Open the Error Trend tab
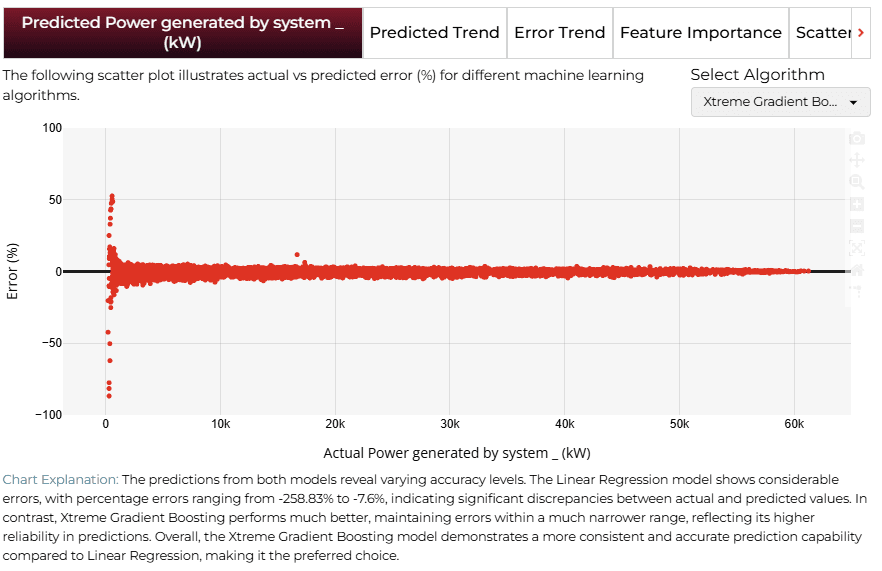The width and height of the screenshot is (882, 571). 560,33
